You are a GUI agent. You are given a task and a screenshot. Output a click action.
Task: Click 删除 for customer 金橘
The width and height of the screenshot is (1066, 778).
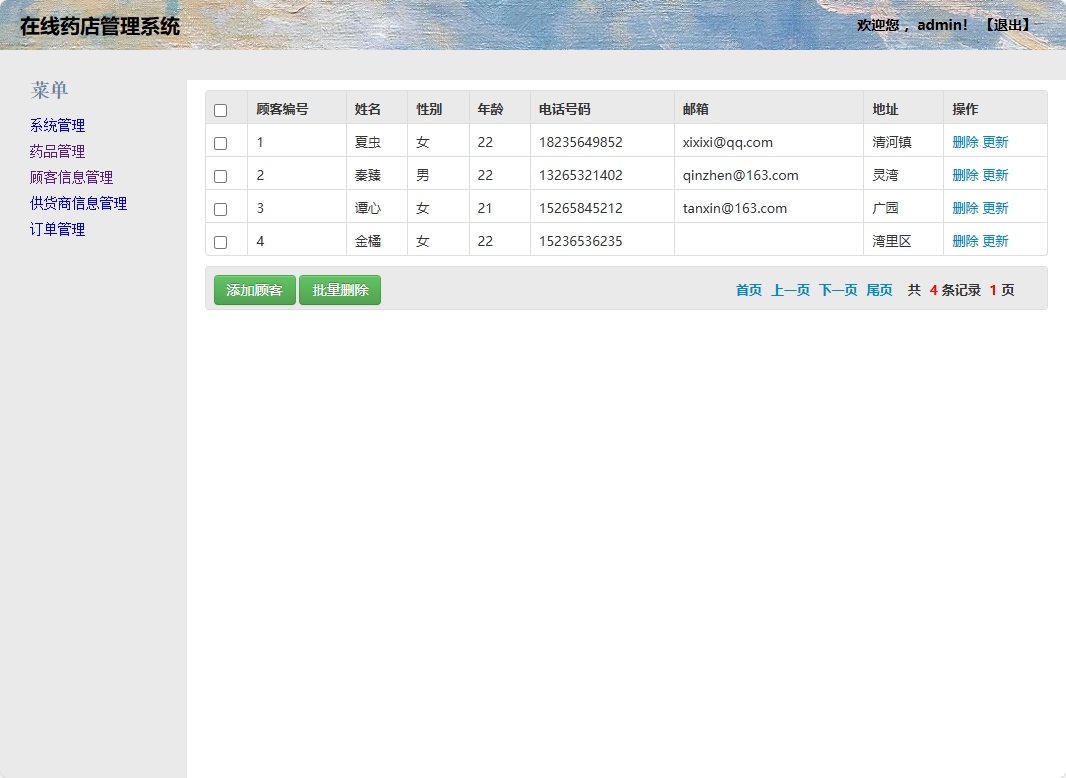(x=966, y=240)
